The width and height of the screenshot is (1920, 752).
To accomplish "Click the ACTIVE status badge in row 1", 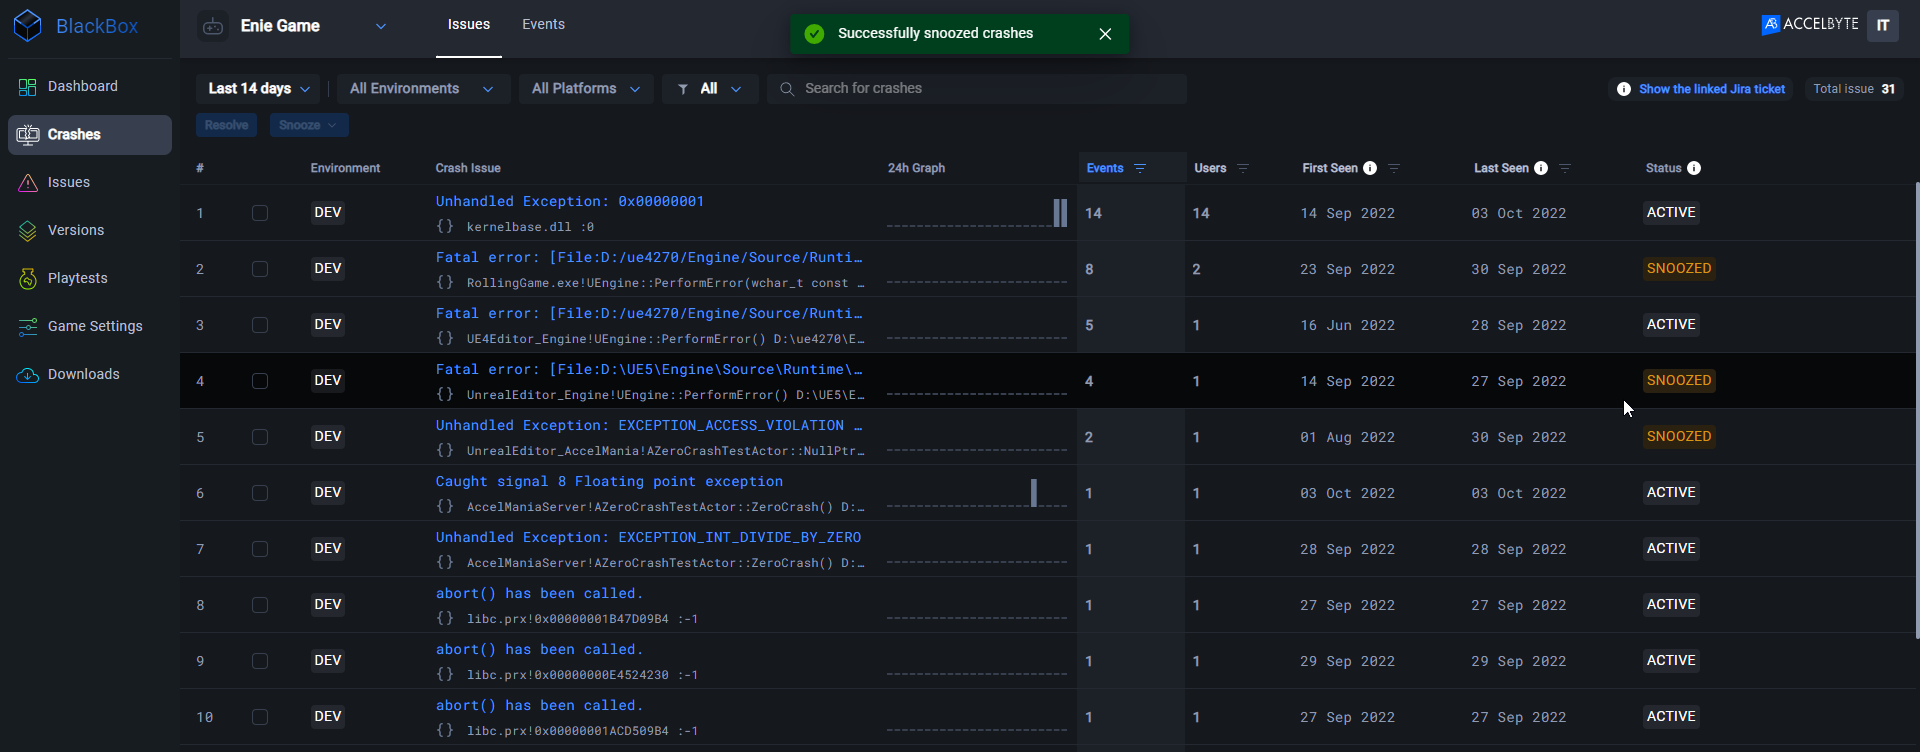I will [x=1671, y=213].
